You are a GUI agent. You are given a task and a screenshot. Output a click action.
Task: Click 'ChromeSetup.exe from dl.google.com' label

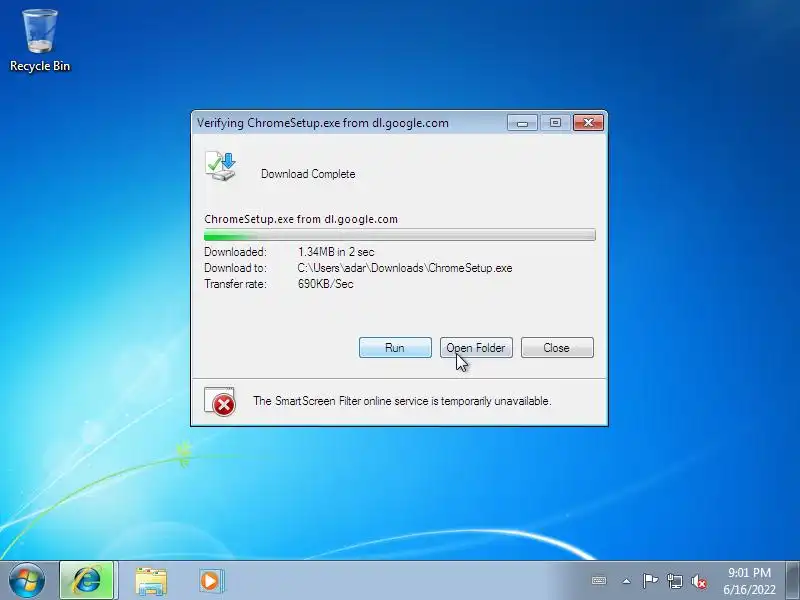click(301, 219)
